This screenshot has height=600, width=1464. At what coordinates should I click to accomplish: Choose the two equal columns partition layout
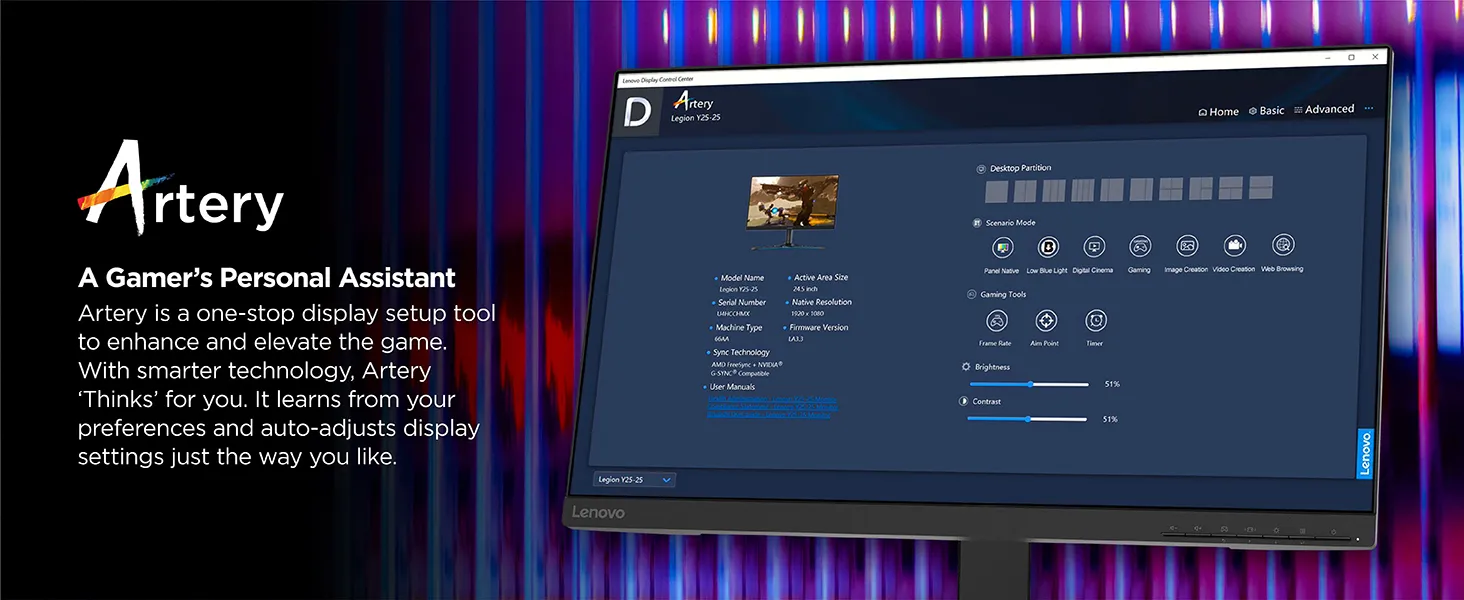1025,191
